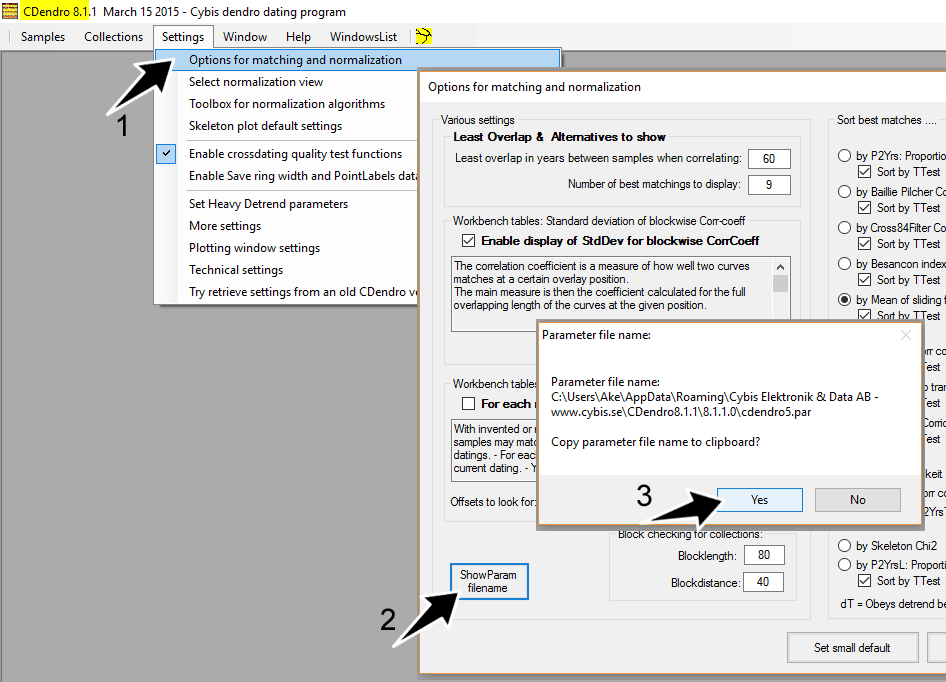Open the Collections menu
Image resolution: width=946 pixels, height=682 pixels.
(x=113, y=37)
